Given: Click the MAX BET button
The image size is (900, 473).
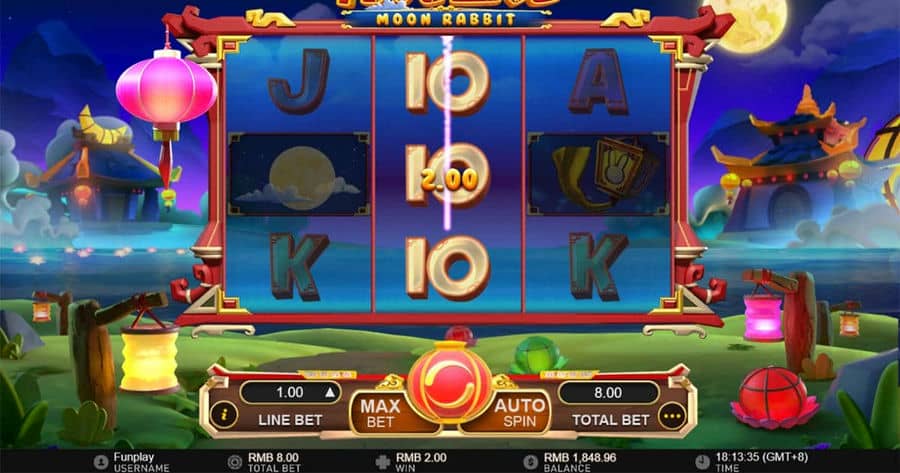Looking at the screenshot, I should (380, 414).
